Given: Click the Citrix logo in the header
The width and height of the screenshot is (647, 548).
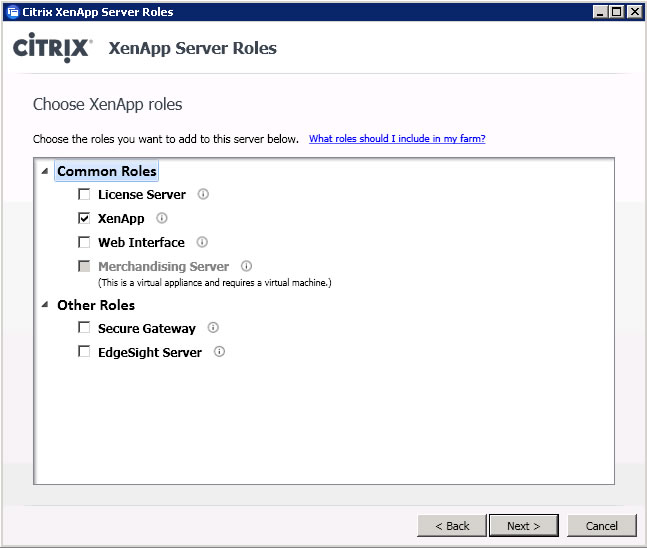Looking at the screenshot, I should click(52, 47).
